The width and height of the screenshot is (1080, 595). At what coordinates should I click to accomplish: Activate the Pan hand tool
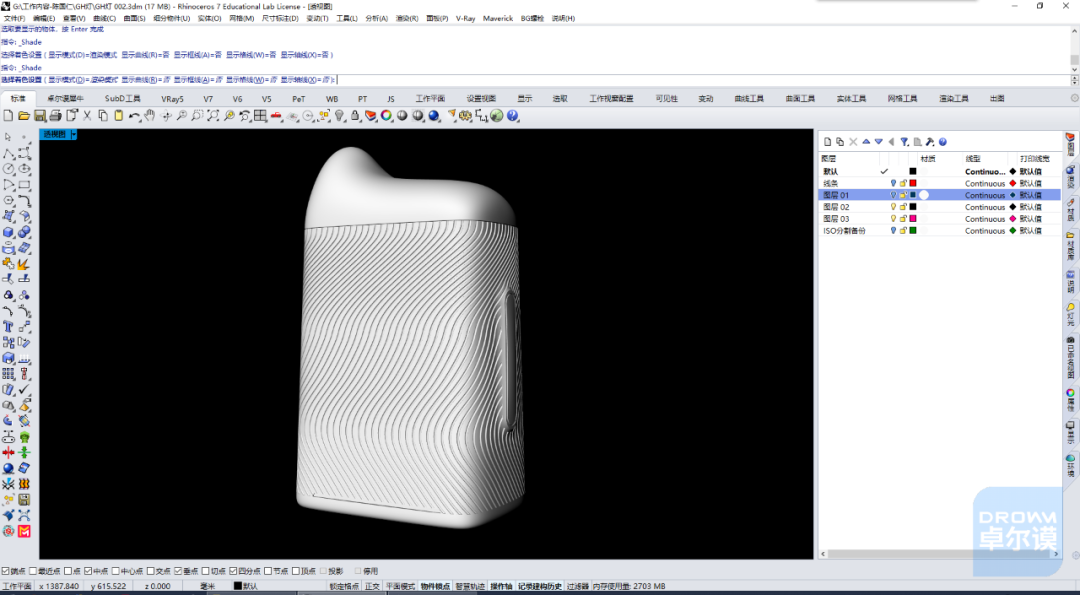click(149, 116)
